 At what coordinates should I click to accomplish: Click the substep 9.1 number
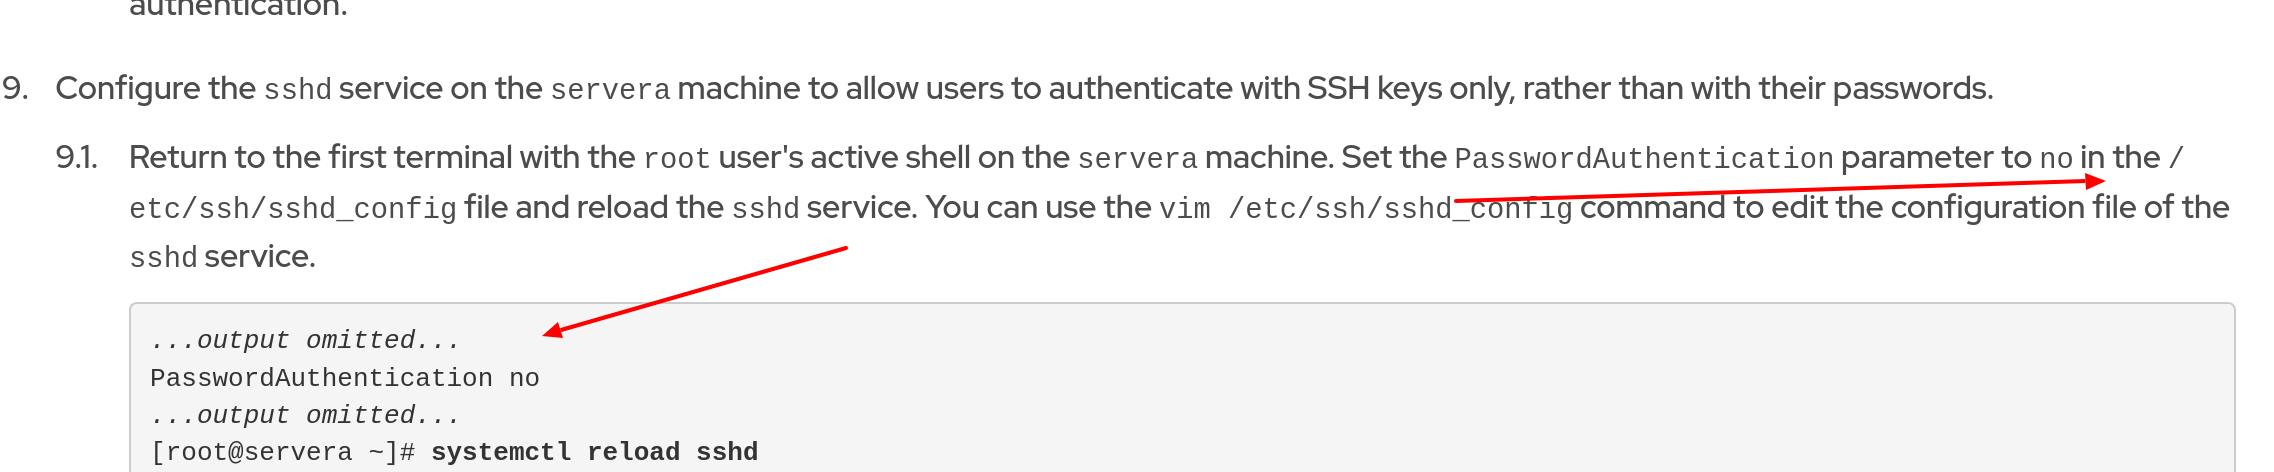point(76,158)
